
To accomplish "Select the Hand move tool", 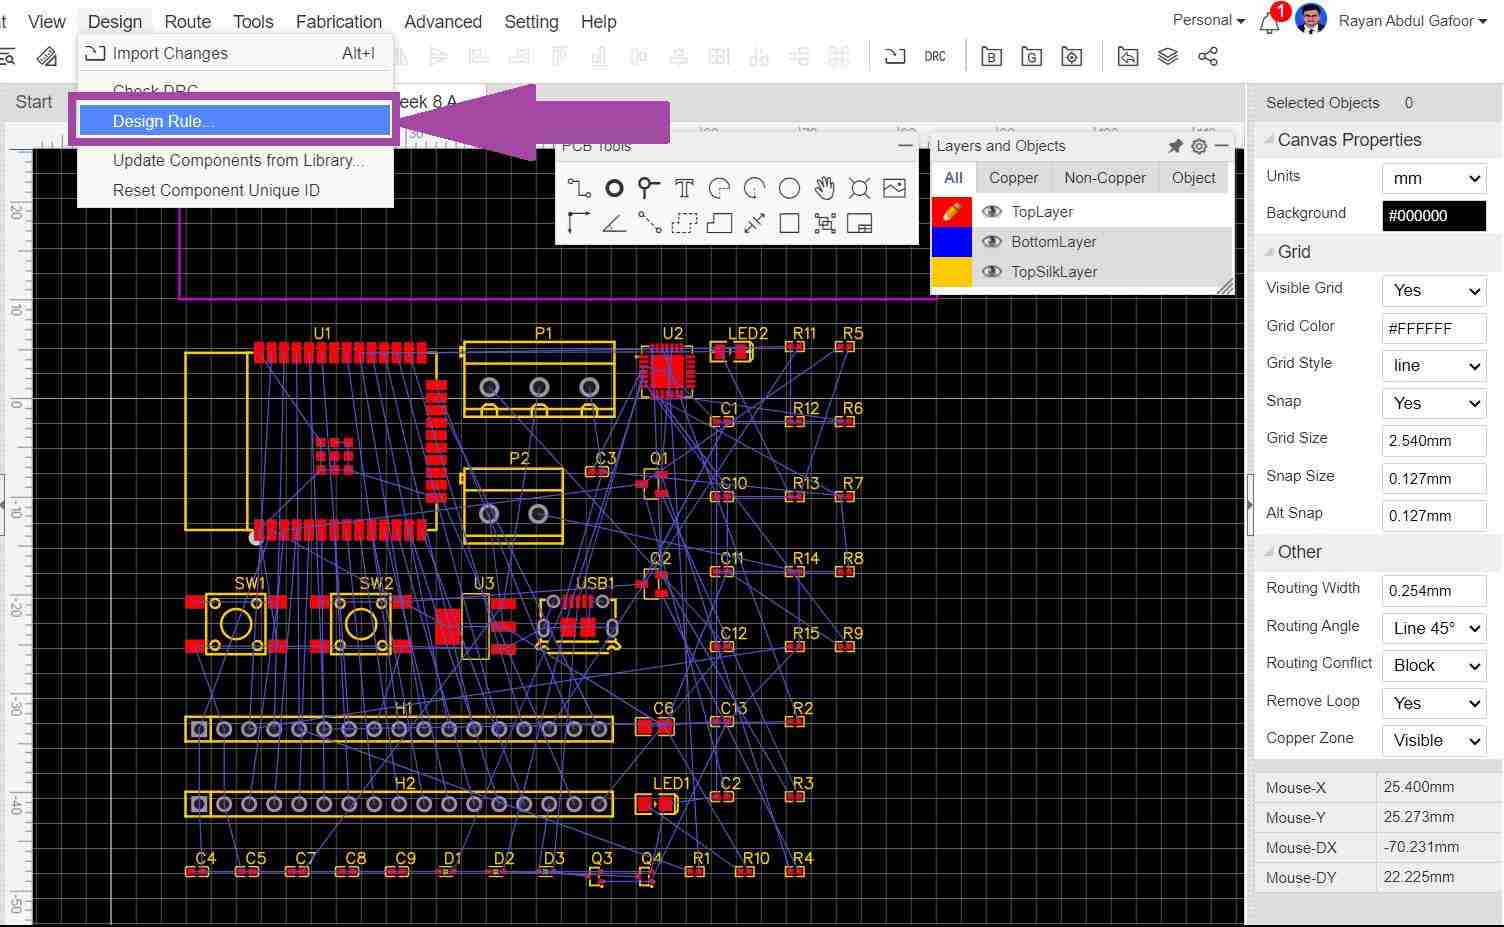I will (x=824, y=188).
